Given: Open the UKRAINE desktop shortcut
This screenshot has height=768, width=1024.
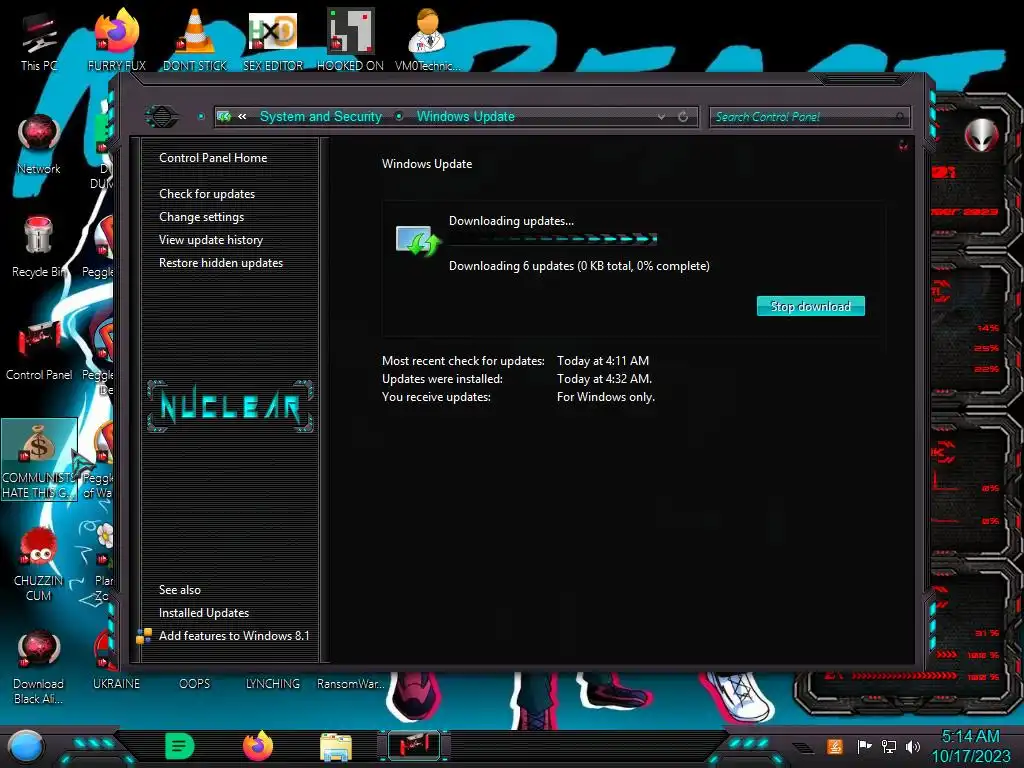Looking at the screenshot, I should coord(116,684).
